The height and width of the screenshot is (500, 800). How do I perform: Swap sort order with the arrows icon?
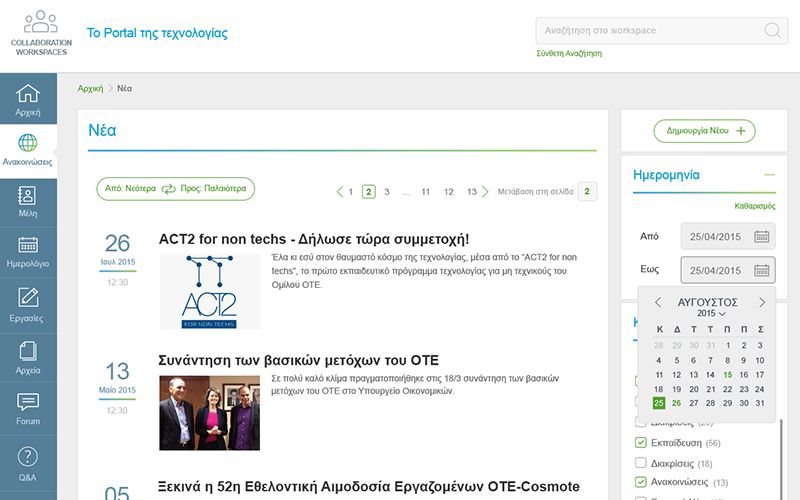click(168, 189)
